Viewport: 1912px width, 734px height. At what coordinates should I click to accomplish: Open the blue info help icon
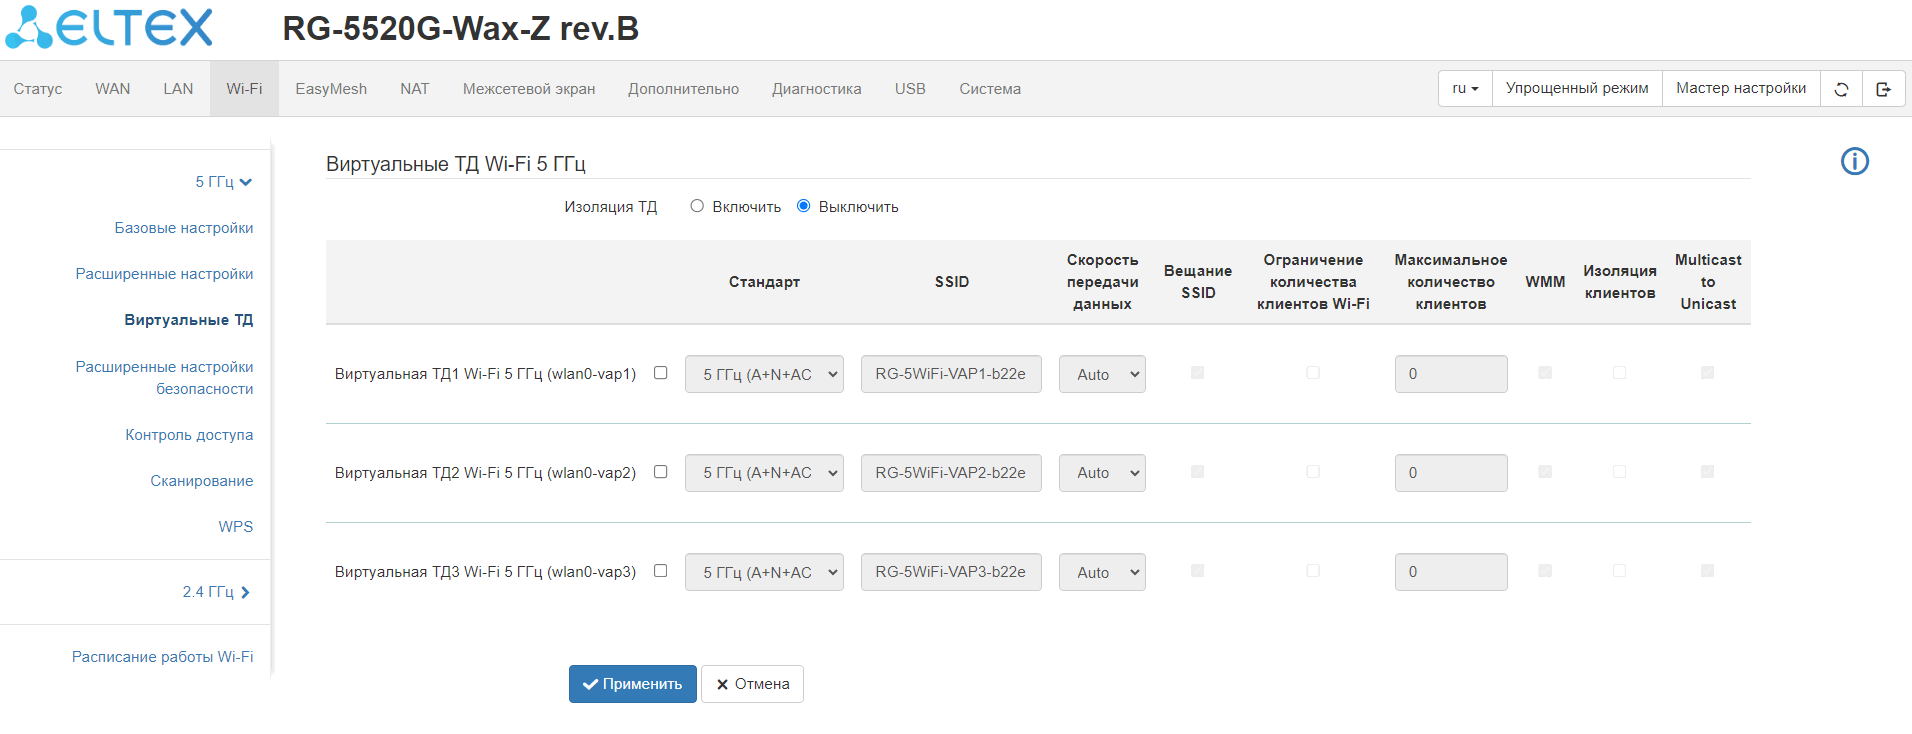[1854, 161]
